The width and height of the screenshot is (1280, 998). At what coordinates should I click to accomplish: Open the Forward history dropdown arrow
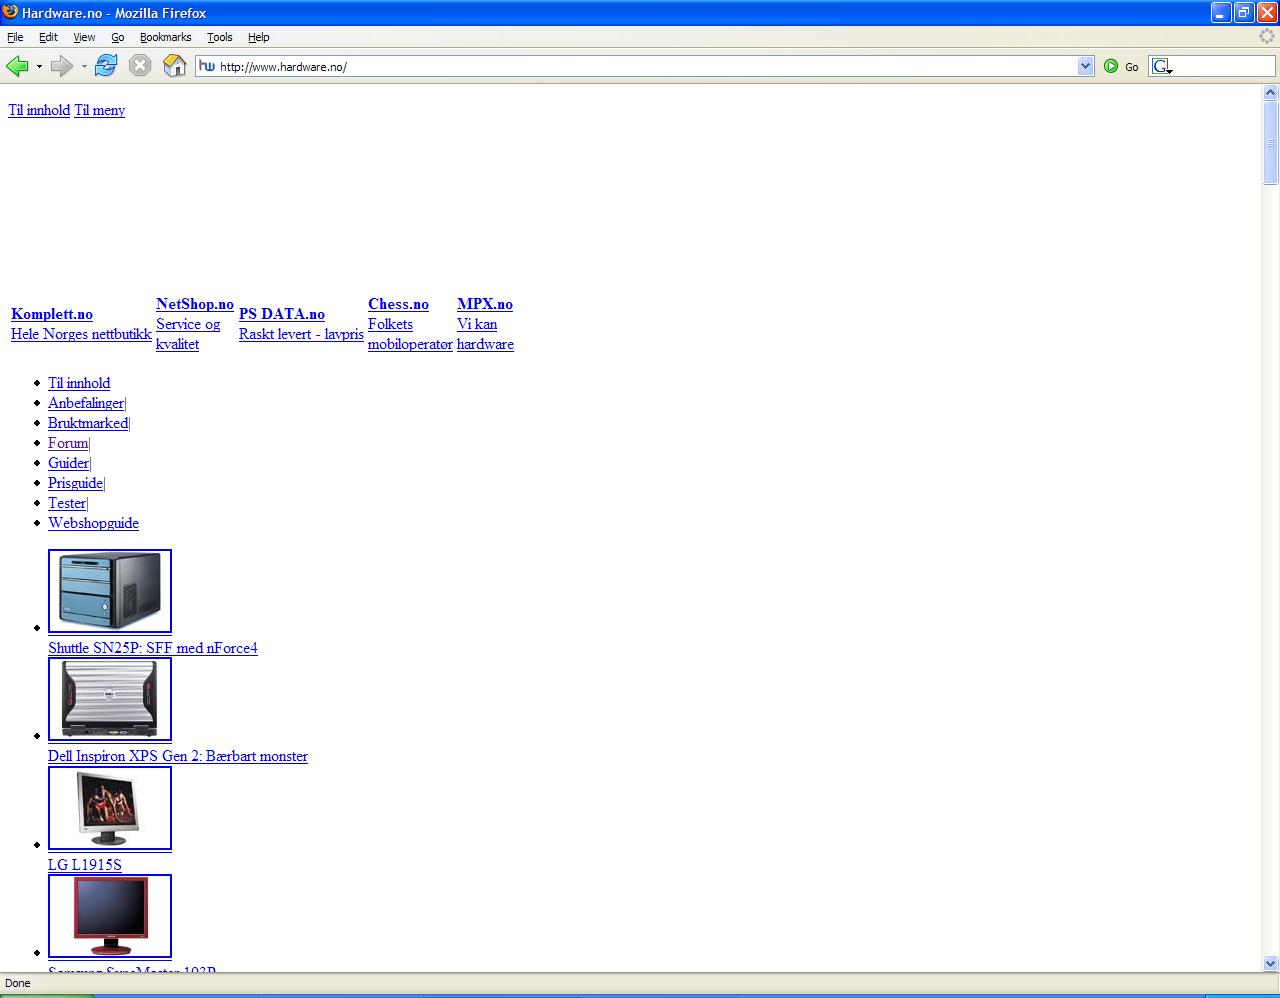click(x=84, y=66)
